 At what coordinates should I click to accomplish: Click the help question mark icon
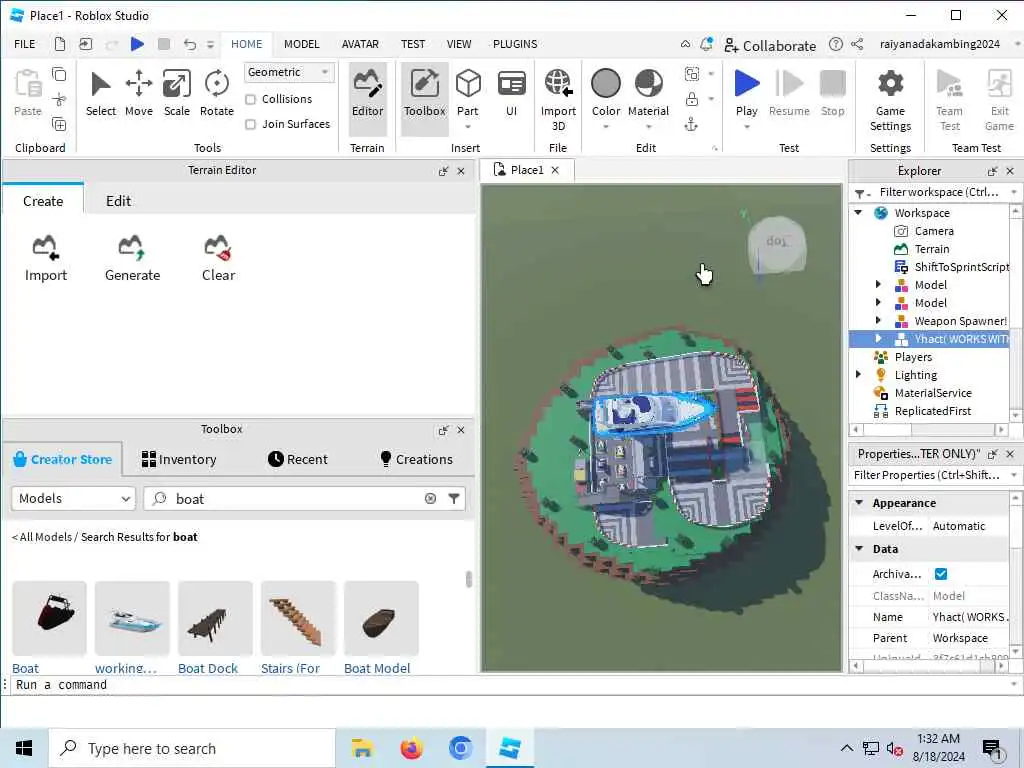[835, 44]
